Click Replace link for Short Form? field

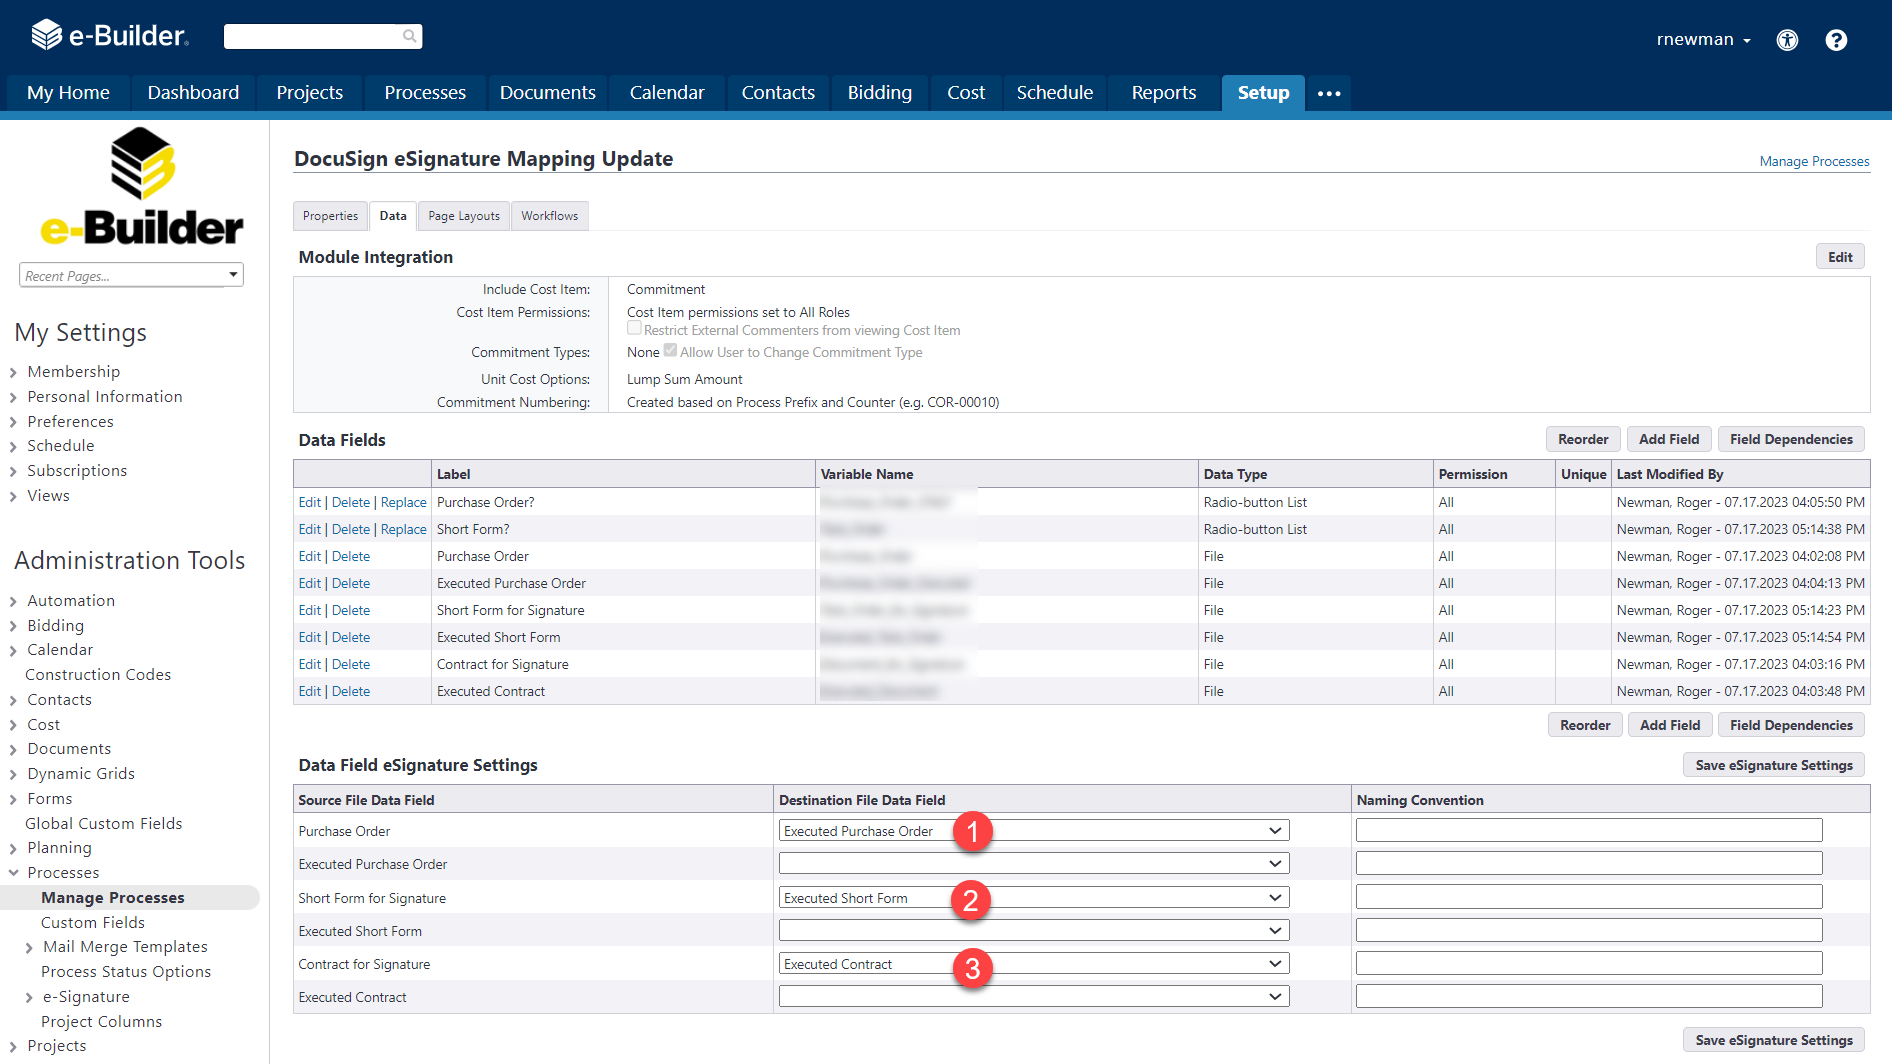pyautogui.click(x=403, y=529)
